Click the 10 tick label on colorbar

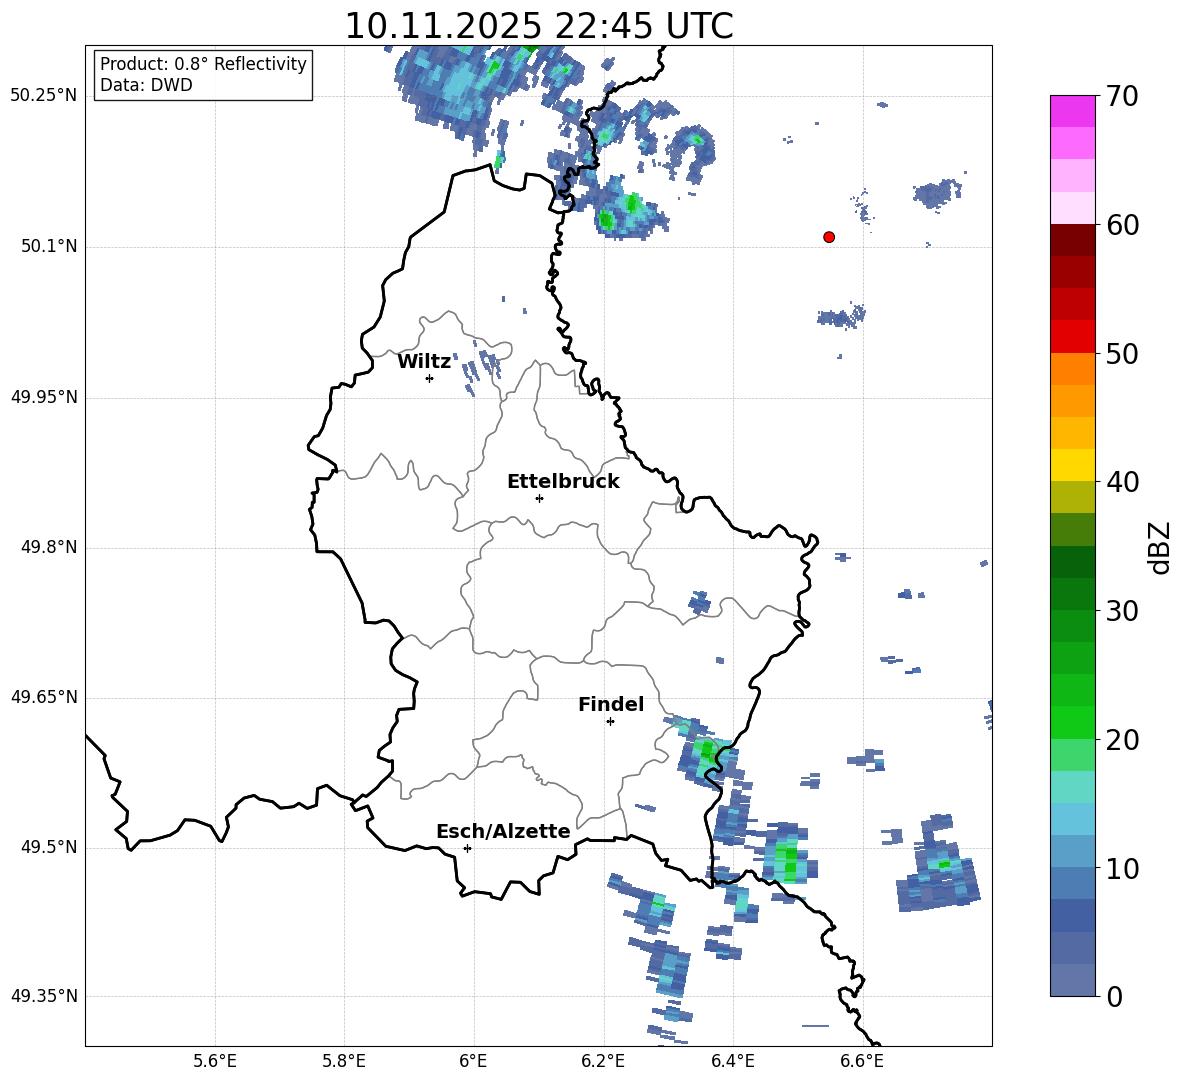click(1123, 869)
